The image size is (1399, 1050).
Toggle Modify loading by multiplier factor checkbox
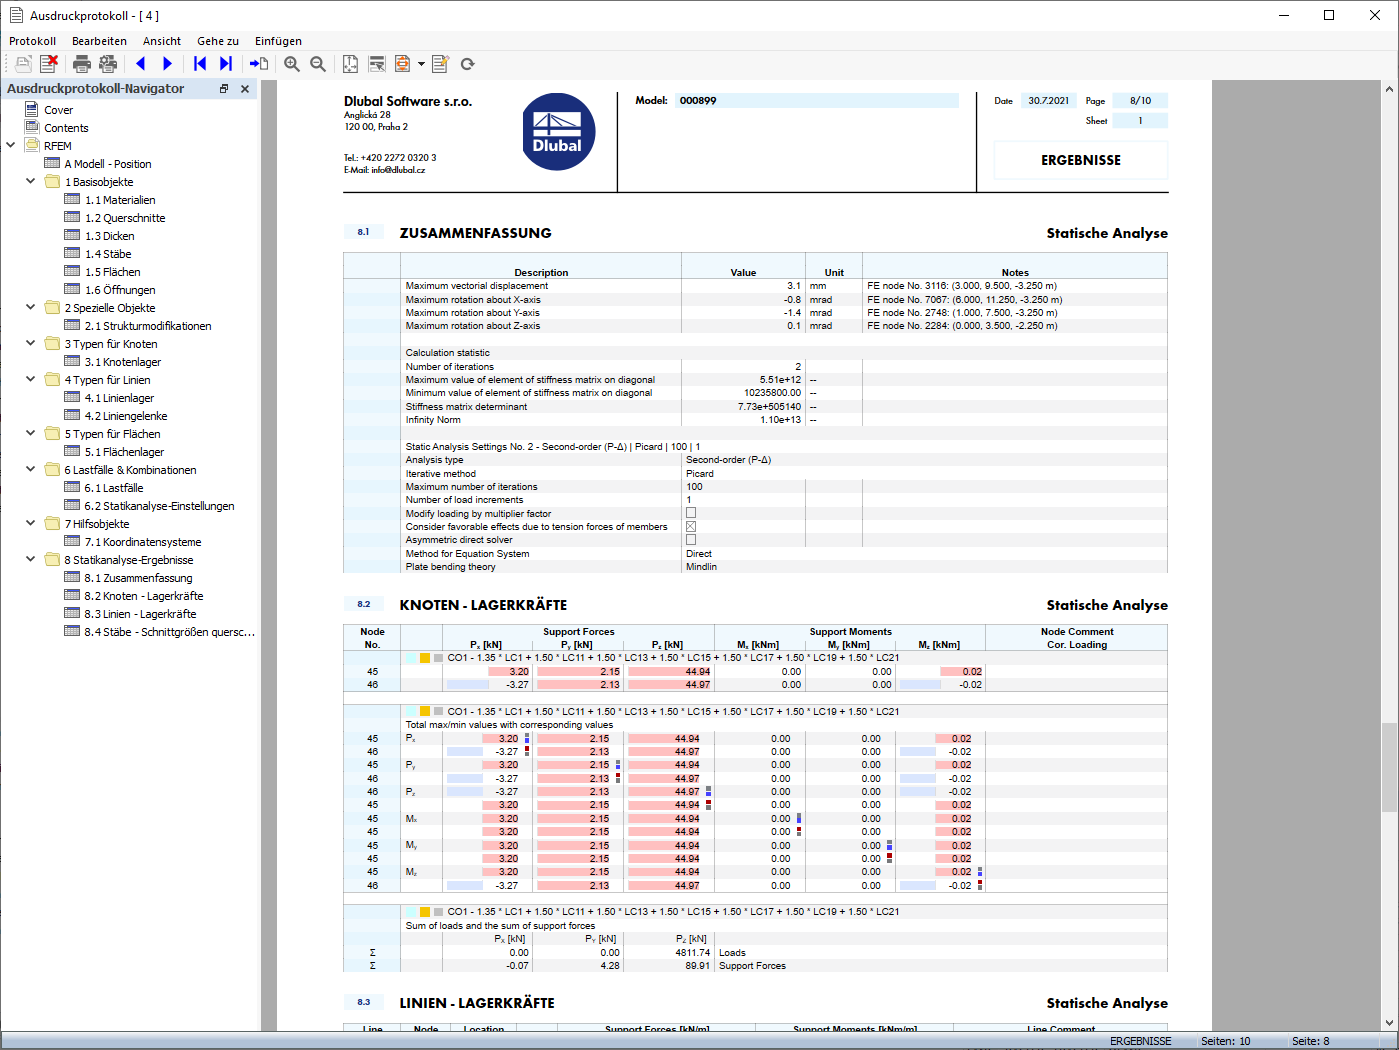click(691, 513)
